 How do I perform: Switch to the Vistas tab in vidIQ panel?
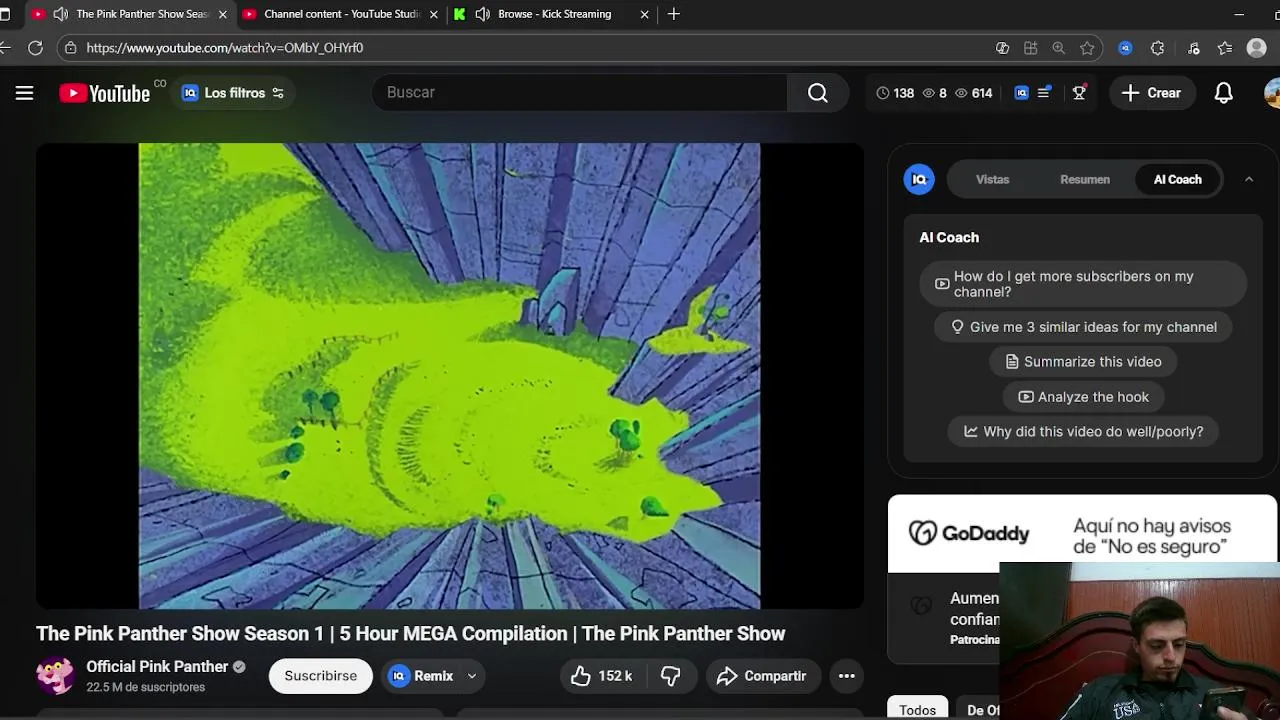click(992, 179)
